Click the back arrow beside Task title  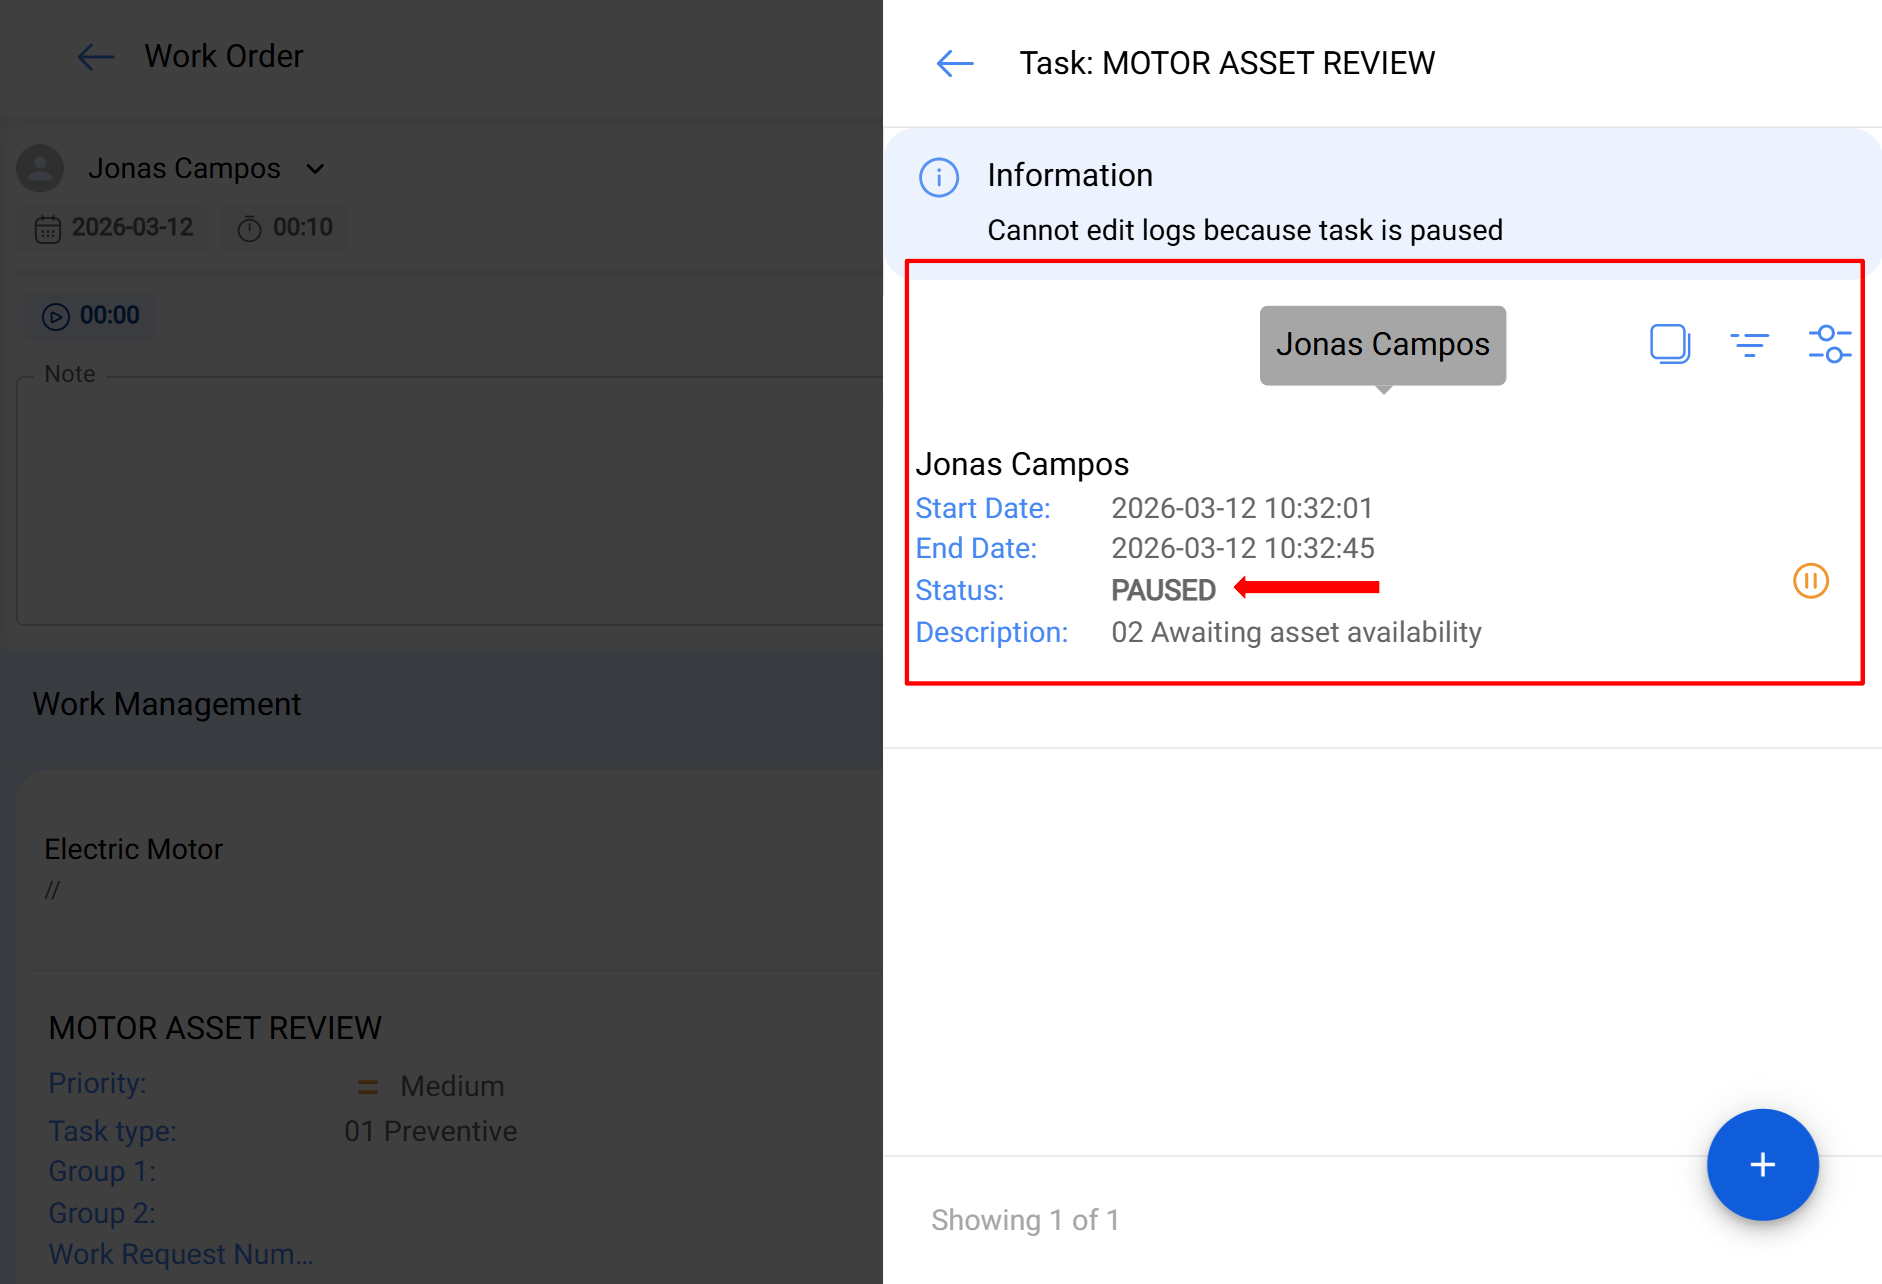click(954, 64)
